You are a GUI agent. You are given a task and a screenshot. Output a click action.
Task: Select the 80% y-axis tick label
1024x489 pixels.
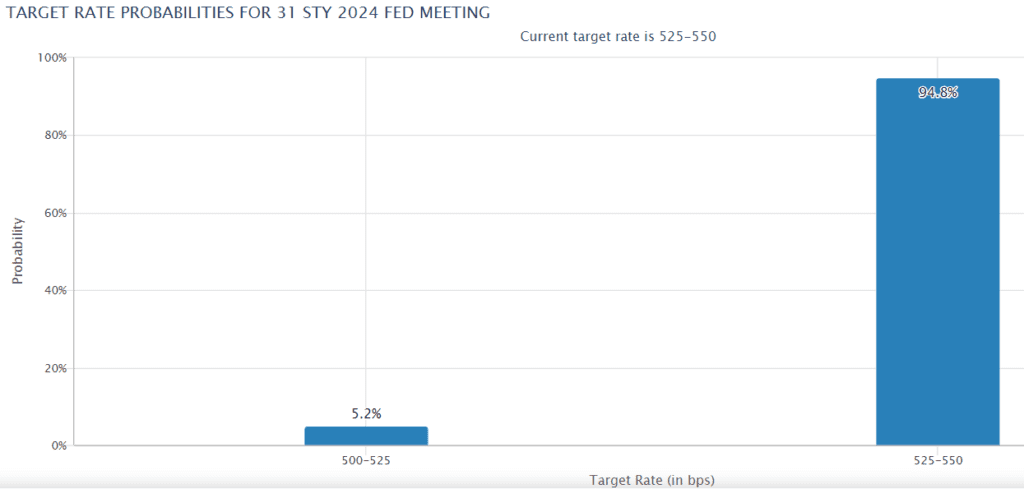tap(53, 135)
